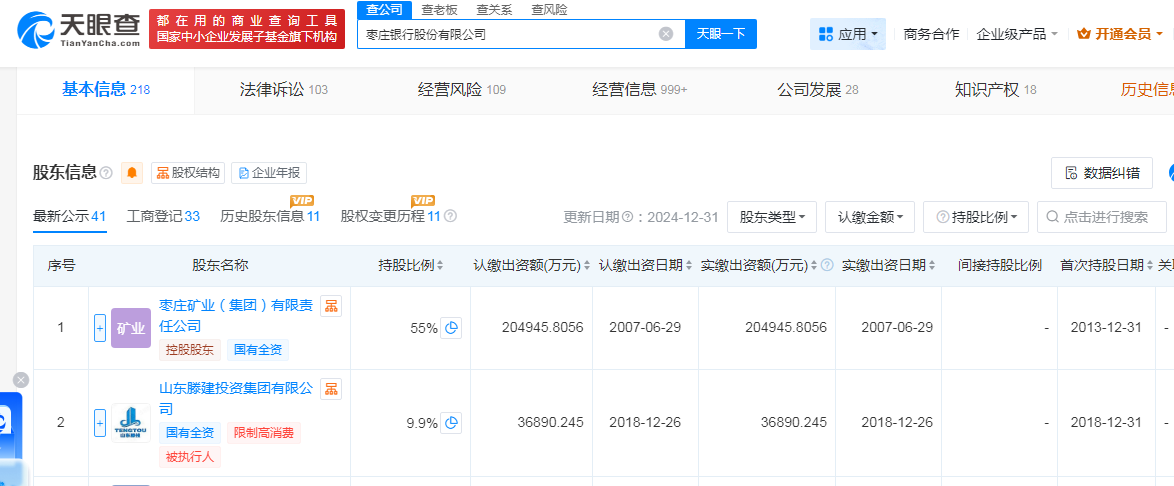This screenshot has height=486, width=1174.
Task: Open 股权结构 equity structure view
Action: (188, 173)
